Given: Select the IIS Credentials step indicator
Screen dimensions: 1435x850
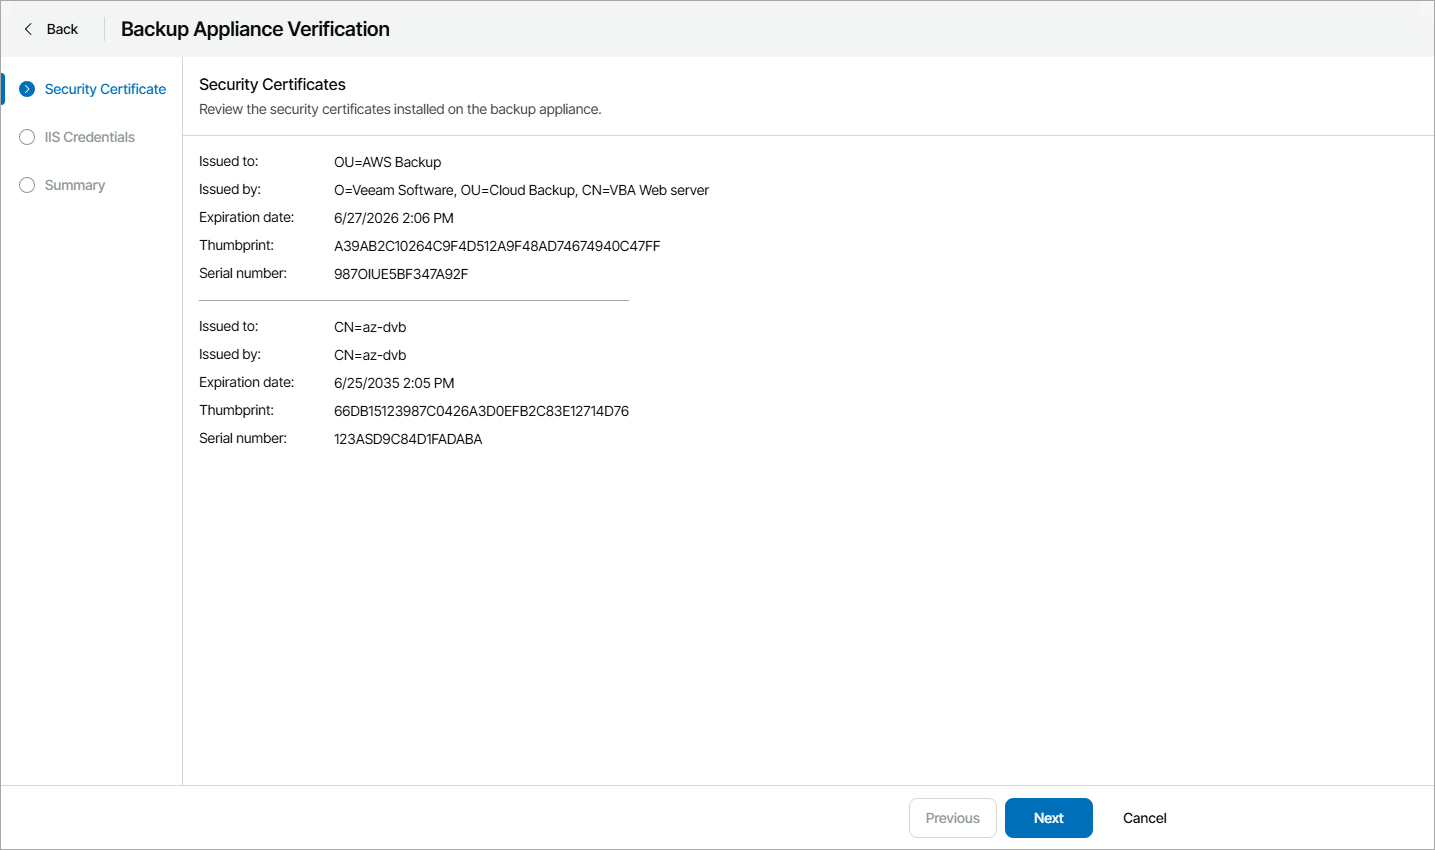Looking at the screenshot, I should point(90,137).
